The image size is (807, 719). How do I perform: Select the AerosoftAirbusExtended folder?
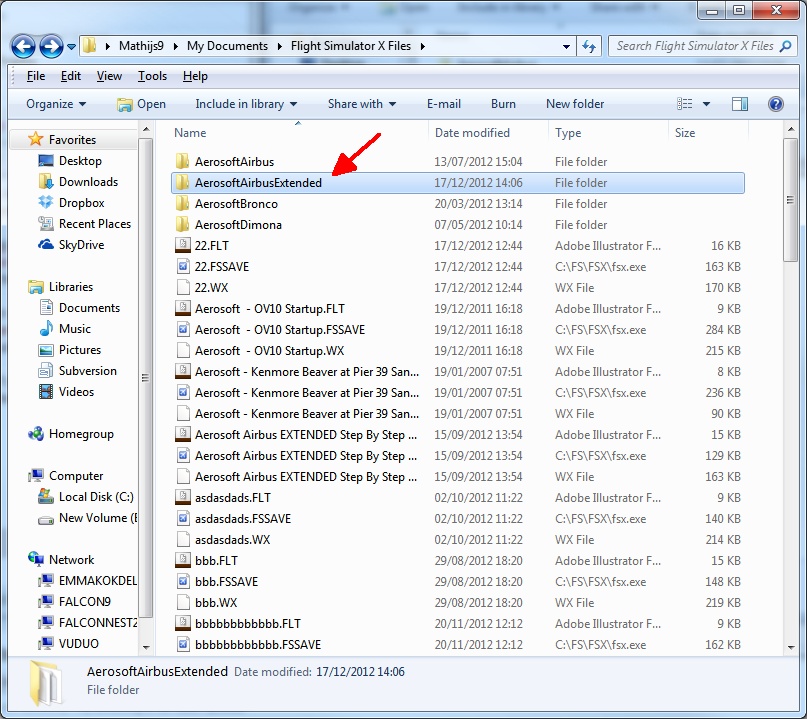point(458,183)
